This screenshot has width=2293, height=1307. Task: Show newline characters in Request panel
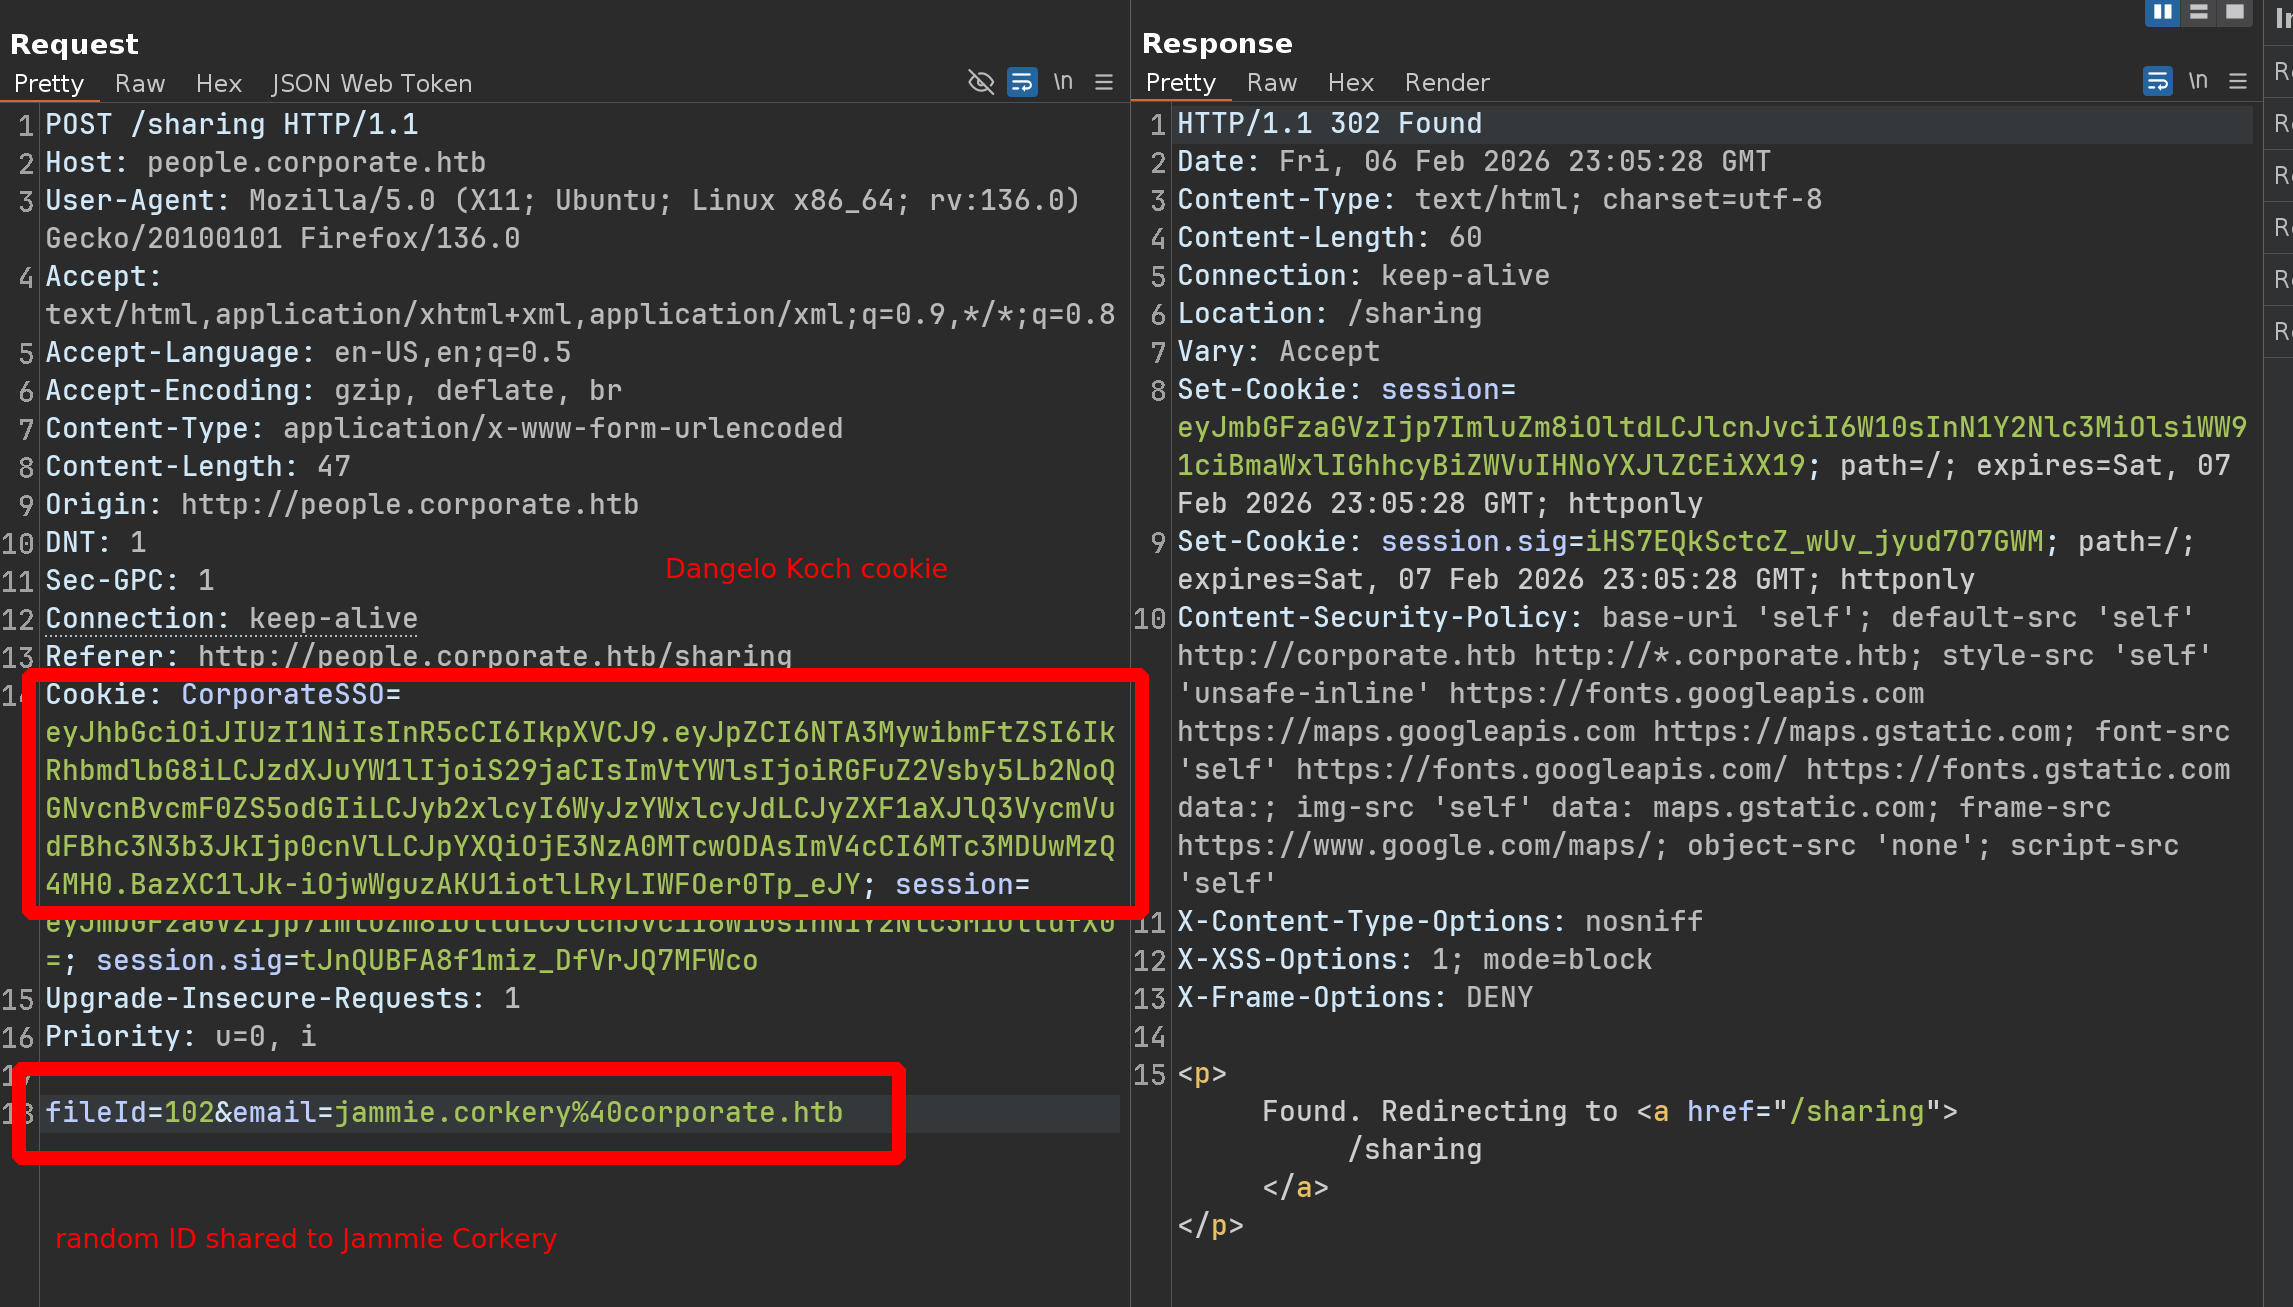[1063, 82]
